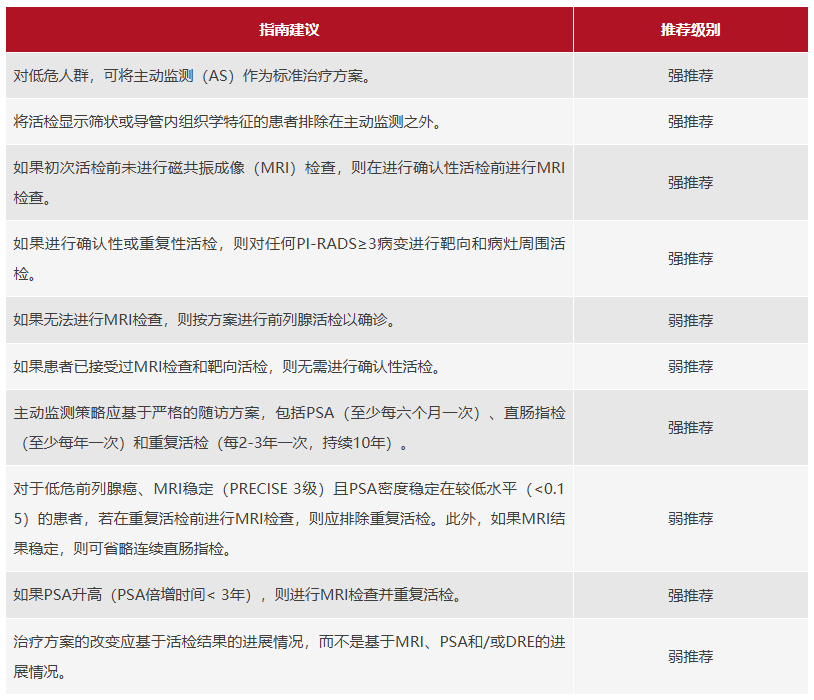Click the PRECISE 3级 recommendation paragraph
Image resolution: width=814 pixels, height=700 pixels.
pyautogui.click(x=289, y=519)
